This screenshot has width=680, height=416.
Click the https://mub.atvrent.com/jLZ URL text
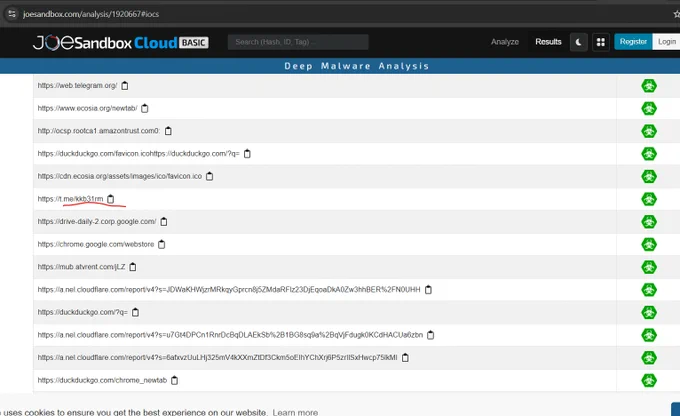81,267
